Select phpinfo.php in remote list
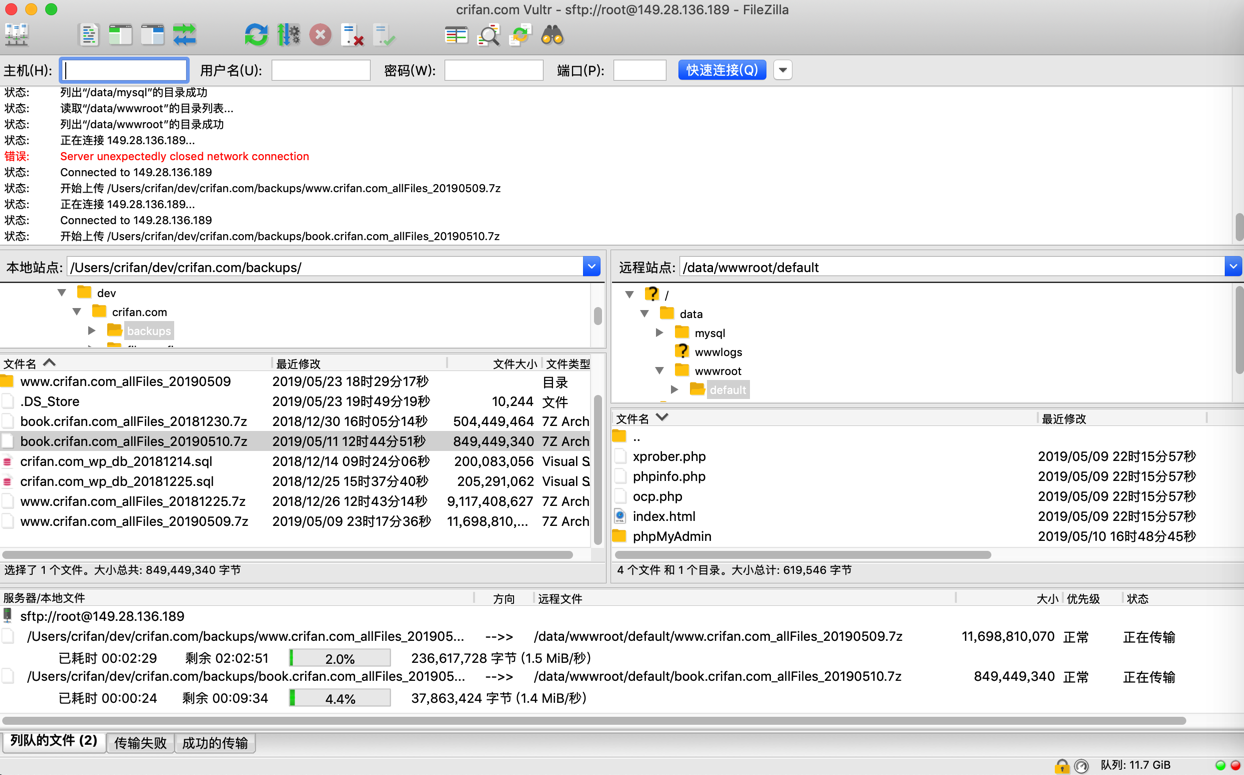1244x775 pixels. 927,476
